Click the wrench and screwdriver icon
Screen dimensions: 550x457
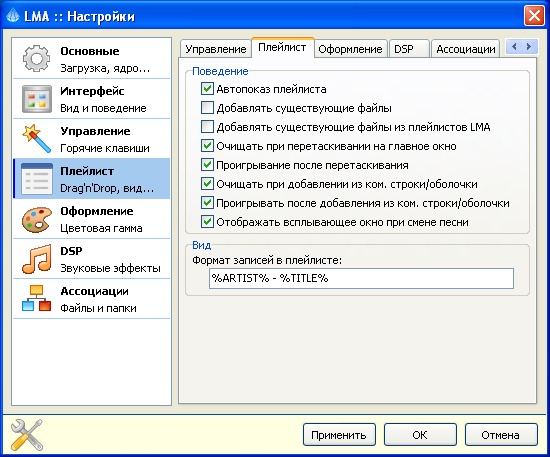tap(27, 435)
